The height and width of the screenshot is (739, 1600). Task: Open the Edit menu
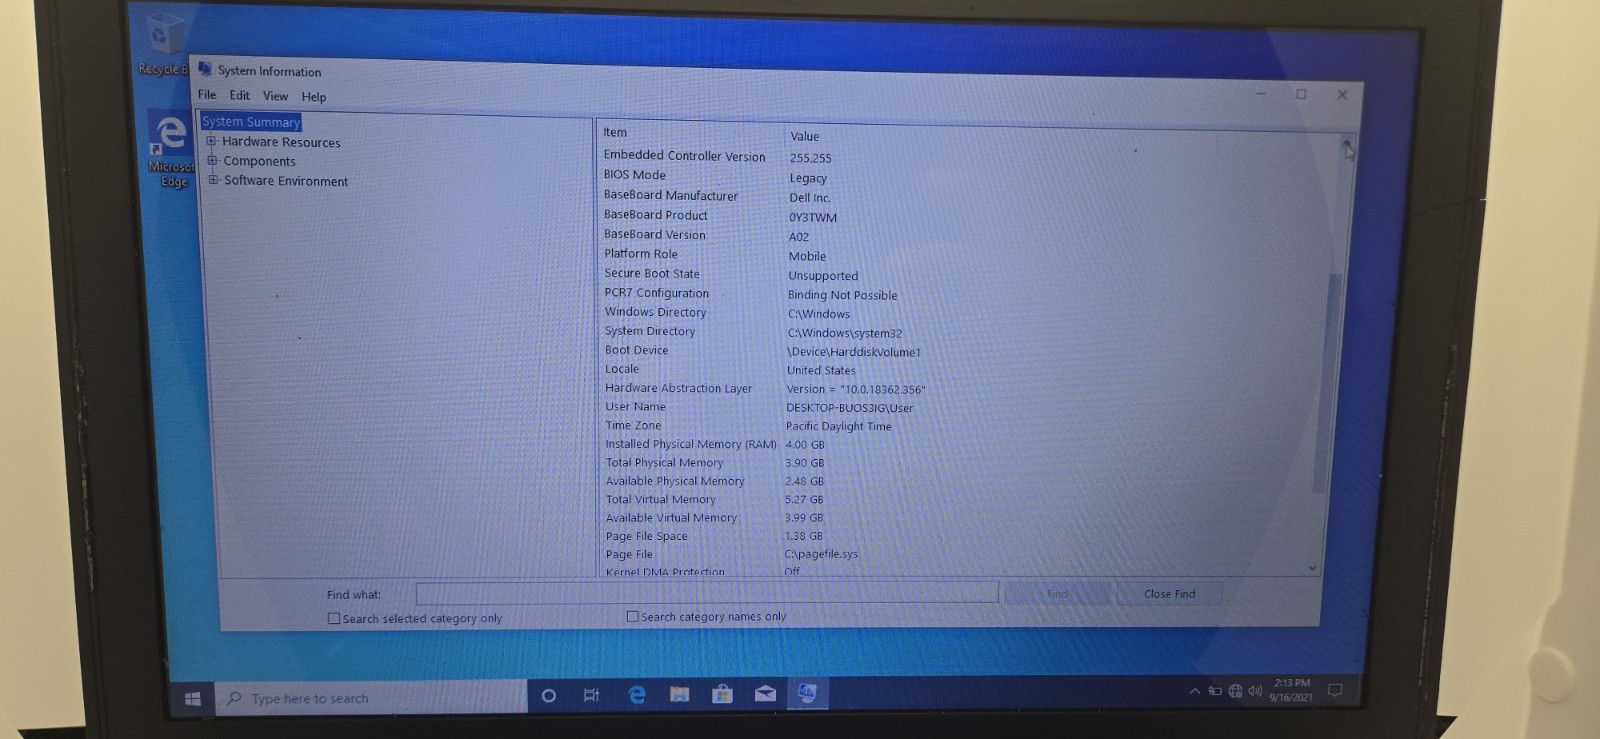click(x=239, y=95)
